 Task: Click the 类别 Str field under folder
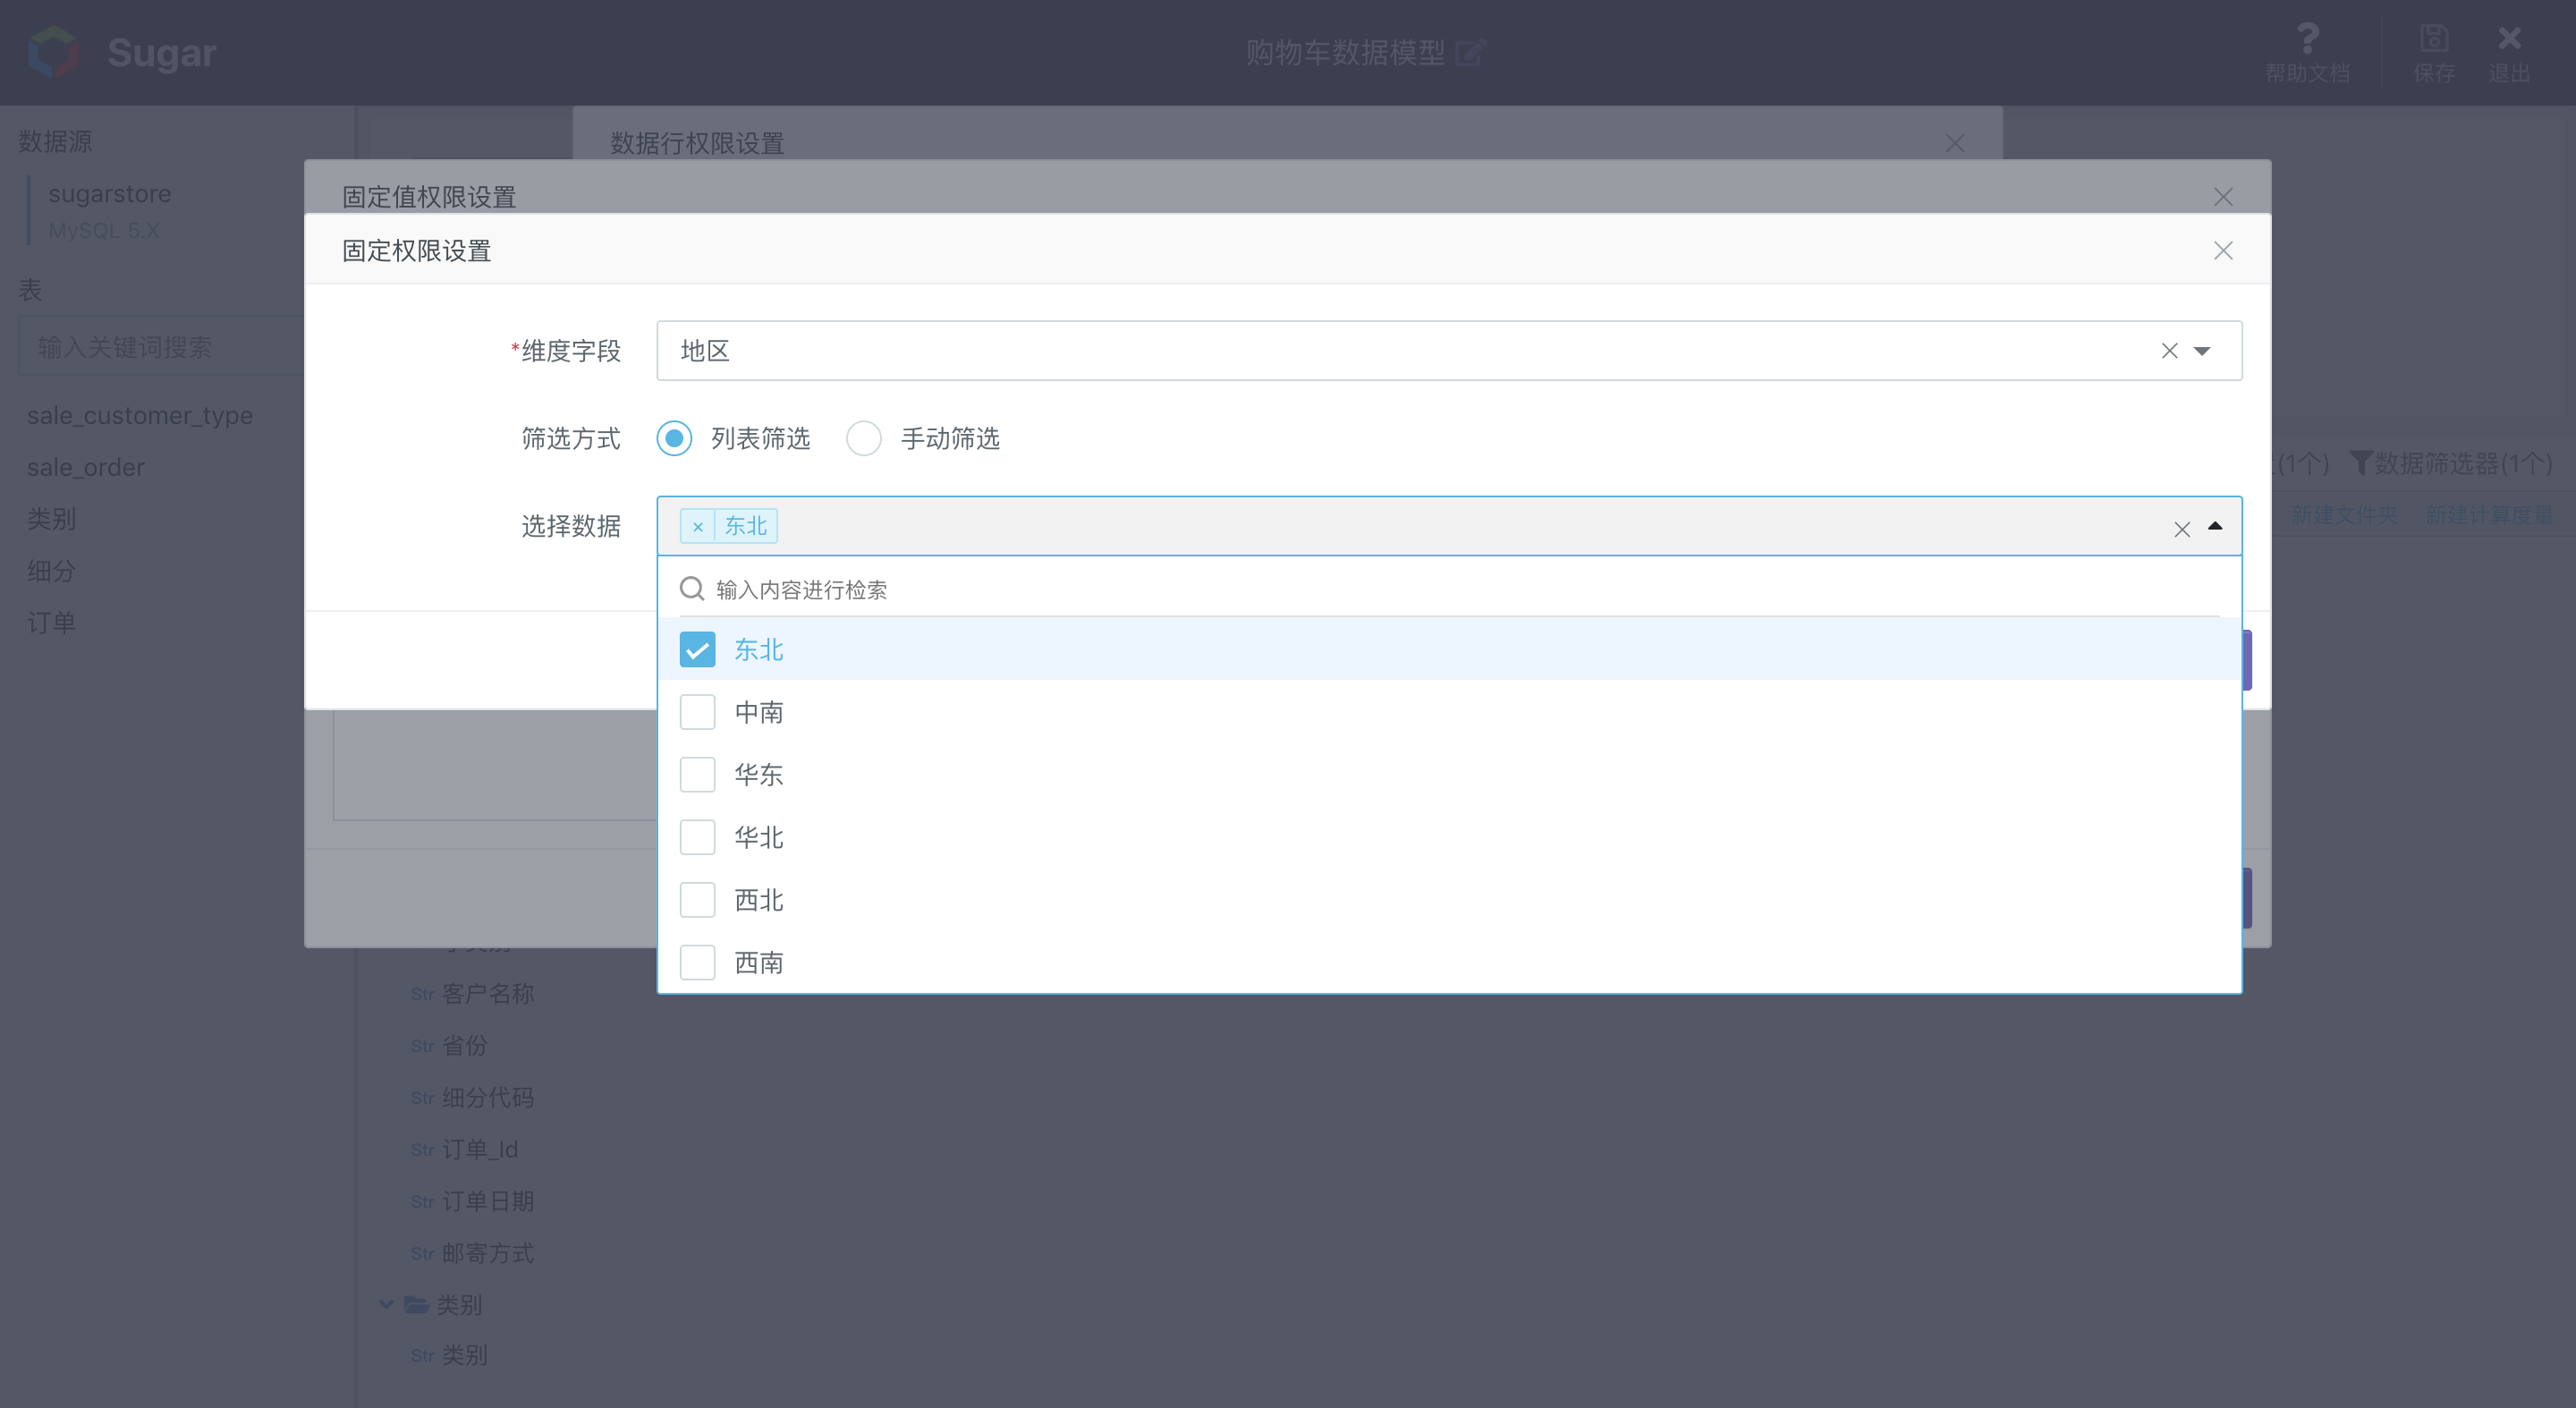(x=465, y=1356)
